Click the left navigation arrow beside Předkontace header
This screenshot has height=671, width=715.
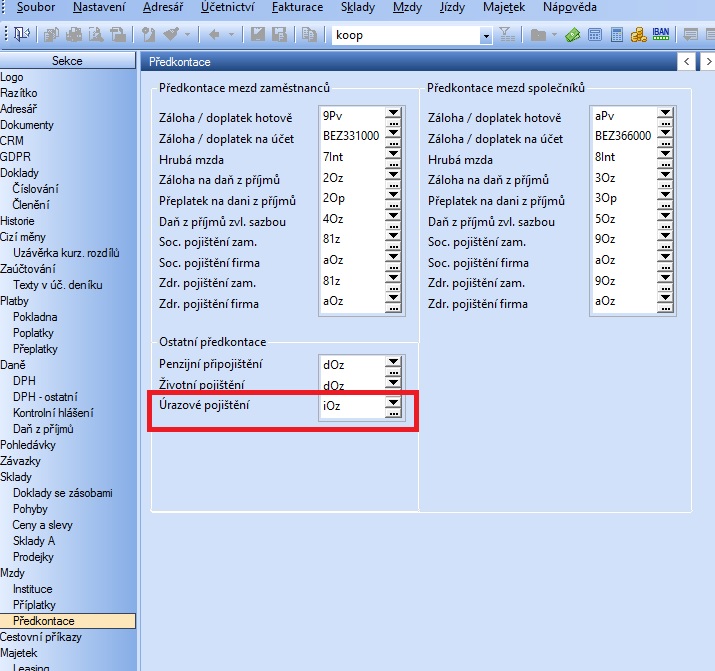point(686,62)
